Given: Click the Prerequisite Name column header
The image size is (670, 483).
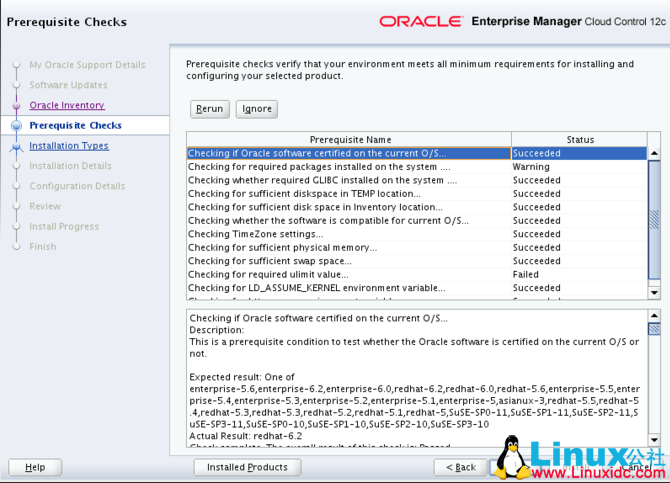Looking at the screenshot, I should (349, 139).
